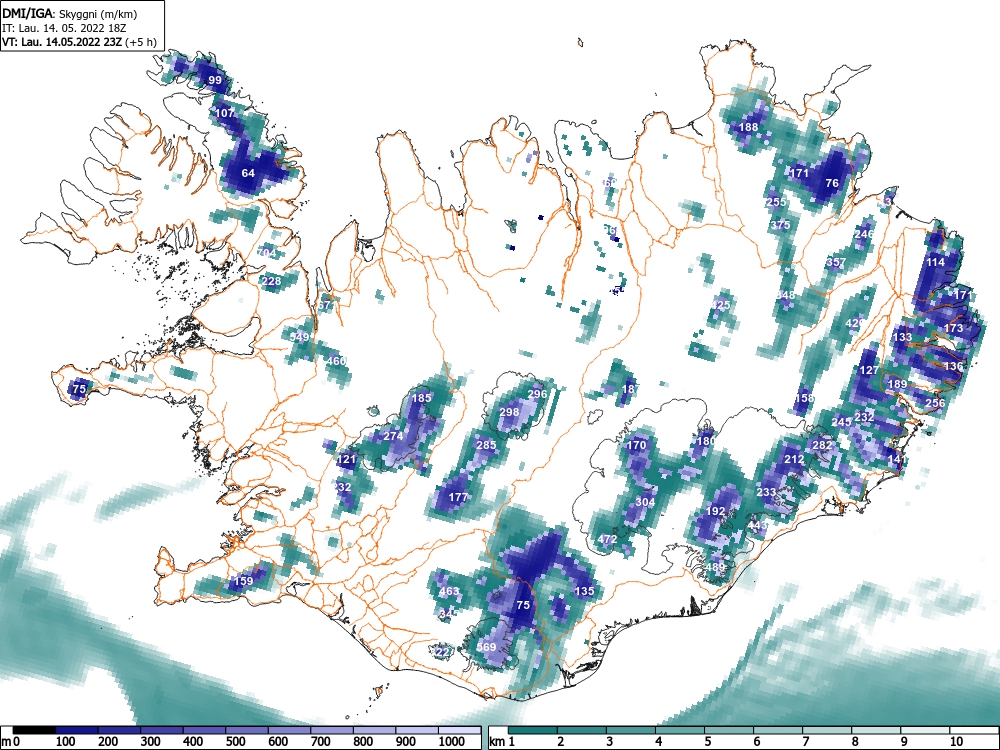Click the 159 value on Reykjanes peninsula
This screenshot has width=1000, height=750.
pyautogui.click(x=244, y=581)
